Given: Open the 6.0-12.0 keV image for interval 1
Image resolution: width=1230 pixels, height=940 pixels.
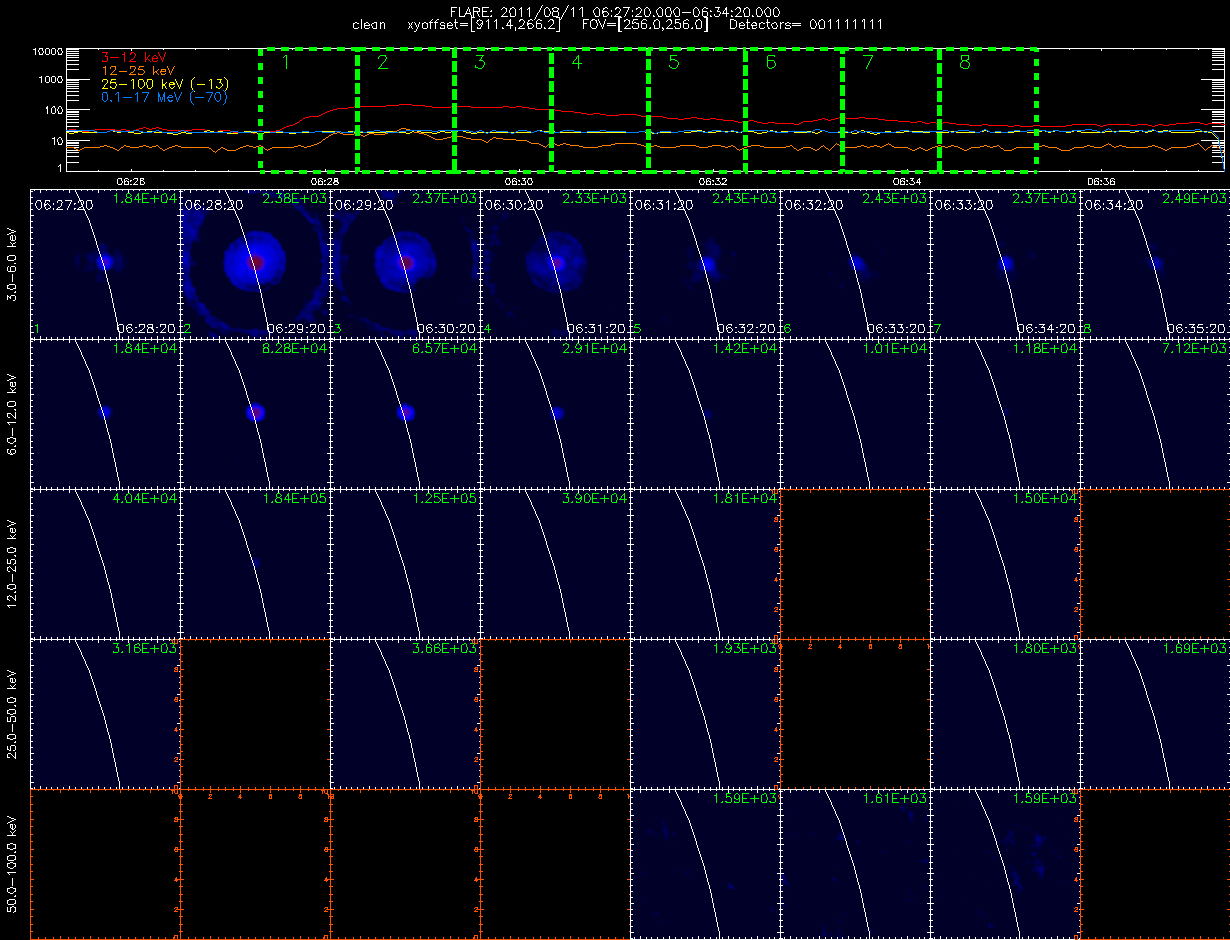Looking at the screenshot, I should click(105, 413).
